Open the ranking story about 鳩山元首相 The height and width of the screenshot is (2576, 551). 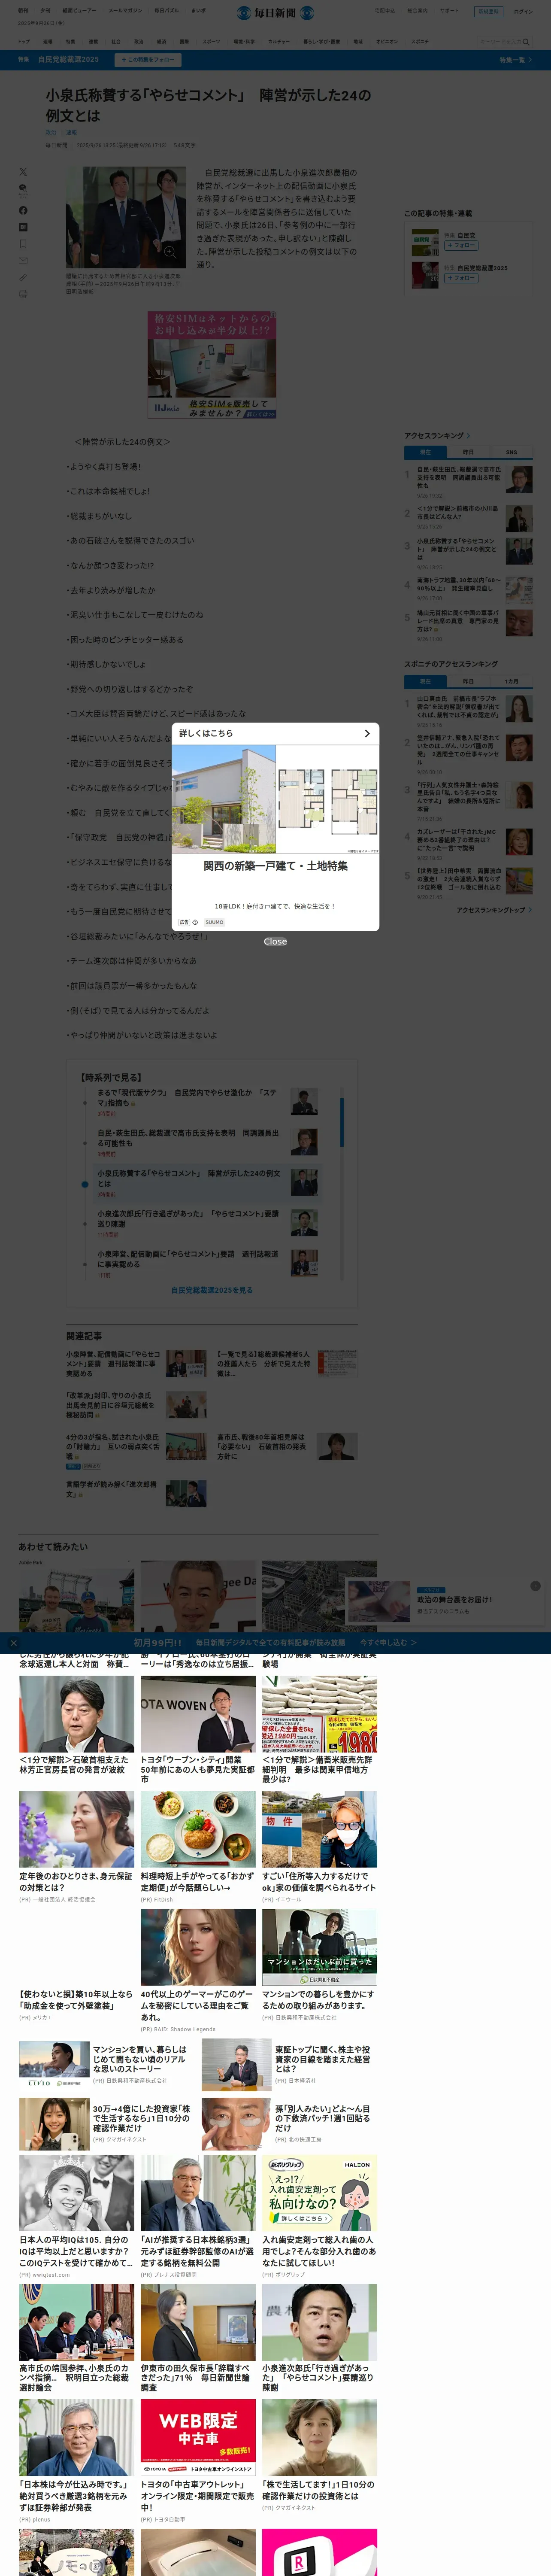click(x=458, y=620)
